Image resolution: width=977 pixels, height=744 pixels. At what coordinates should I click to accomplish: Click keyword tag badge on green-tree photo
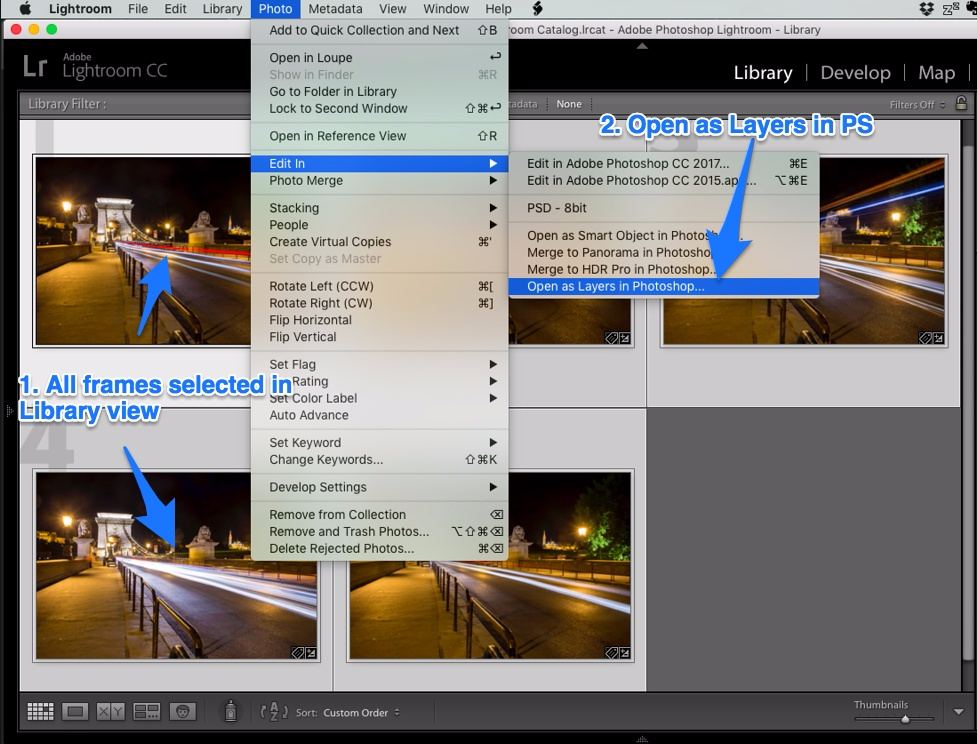tap(612, 652)
